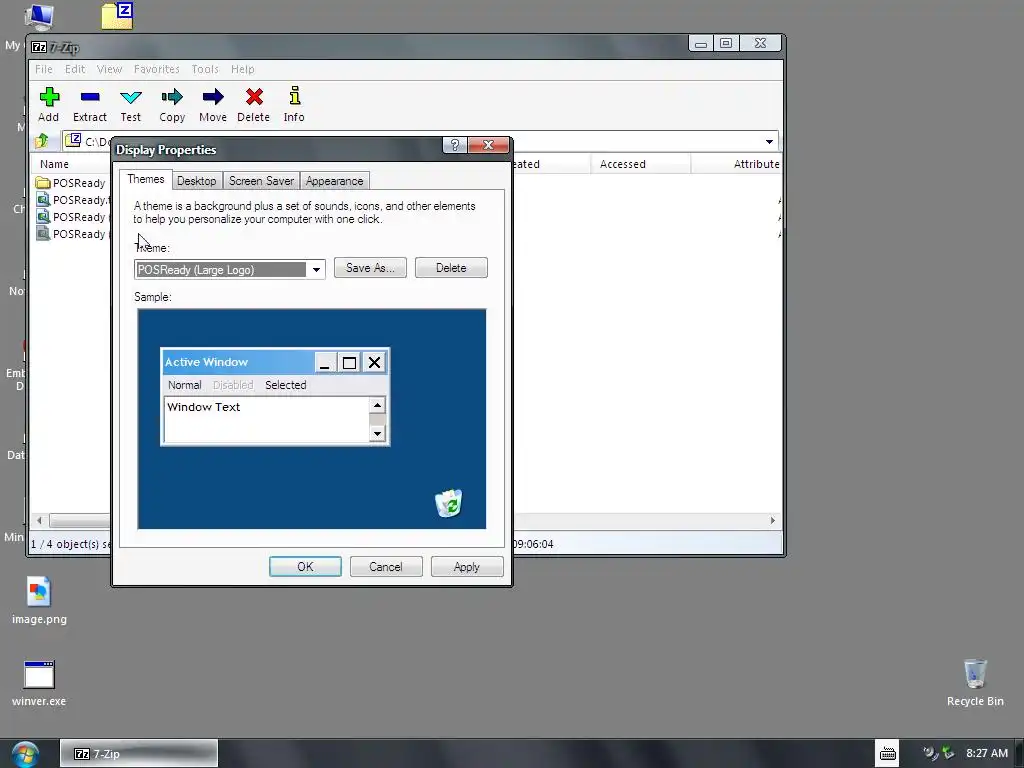
Task: Open the File menu in 7-Zip
Action: tap(44, 69)
